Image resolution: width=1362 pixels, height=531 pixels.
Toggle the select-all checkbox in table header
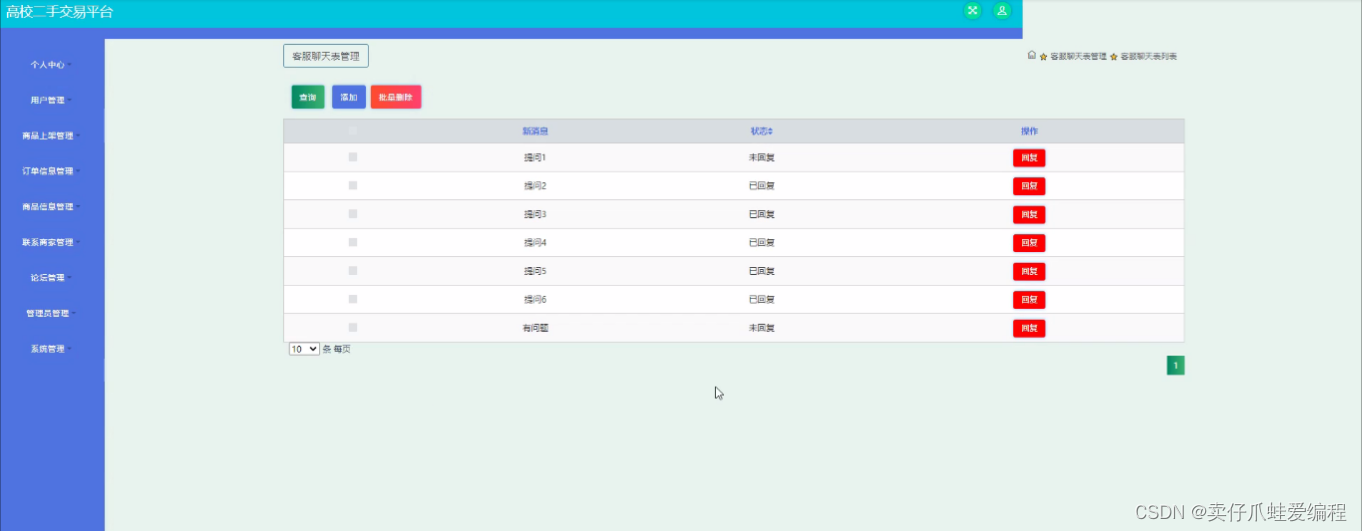[x=353, y=130]
